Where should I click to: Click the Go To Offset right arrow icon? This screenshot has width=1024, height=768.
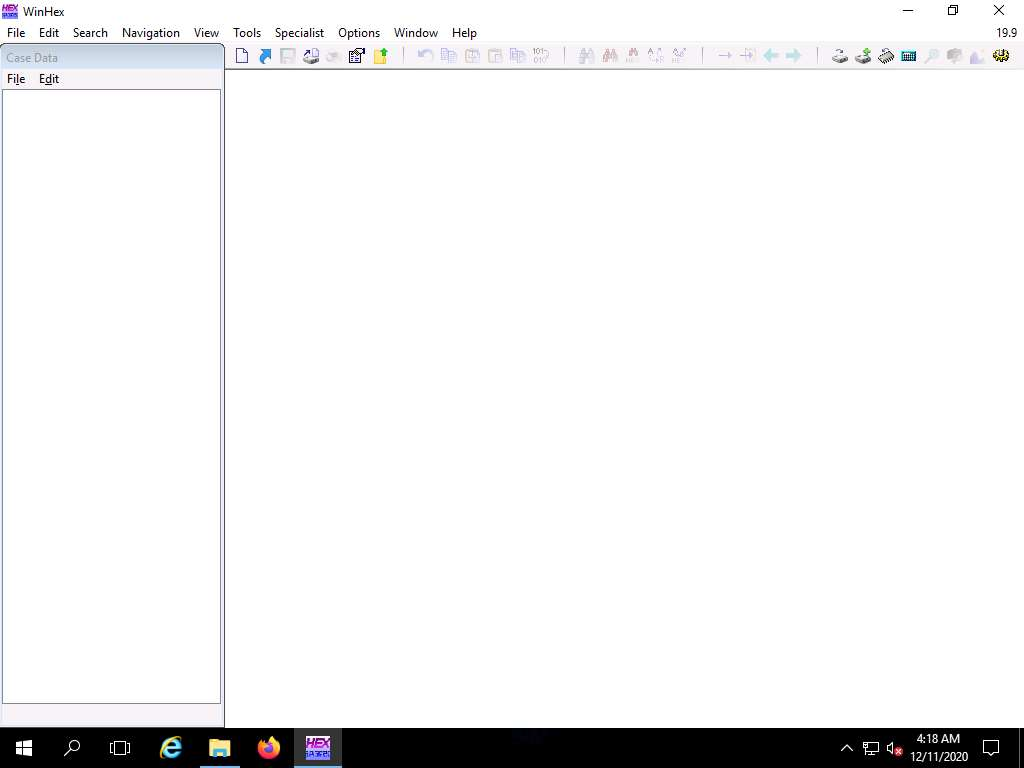(725, 56)
